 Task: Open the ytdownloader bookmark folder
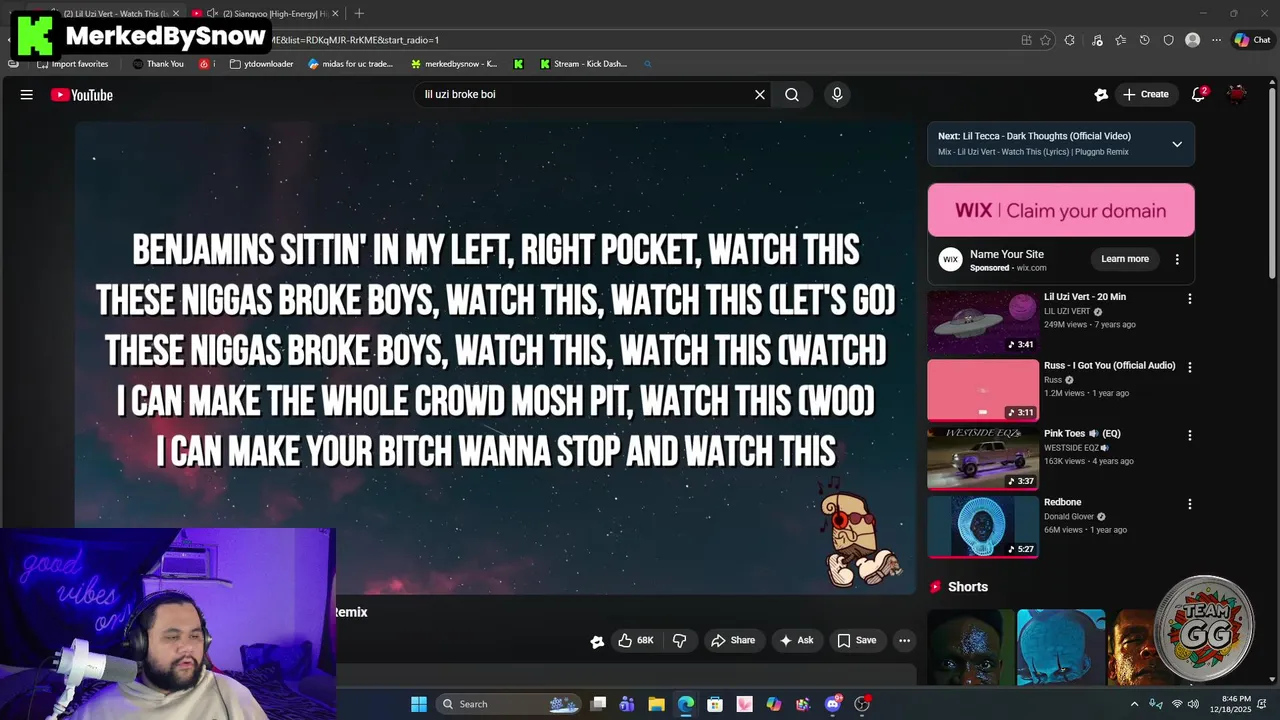coord(261,64)
